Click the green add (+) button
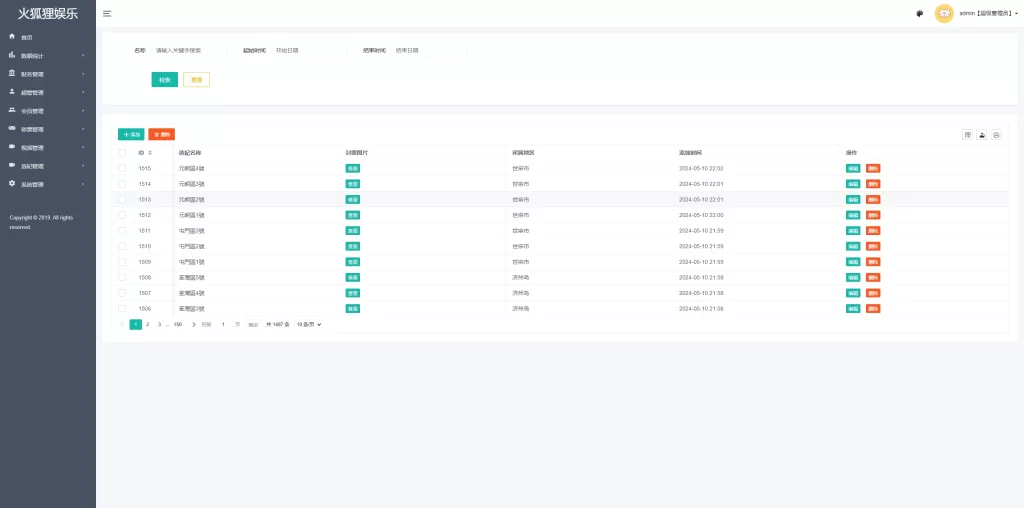This screenshot has height=508, width=1024. click(131, 135)
